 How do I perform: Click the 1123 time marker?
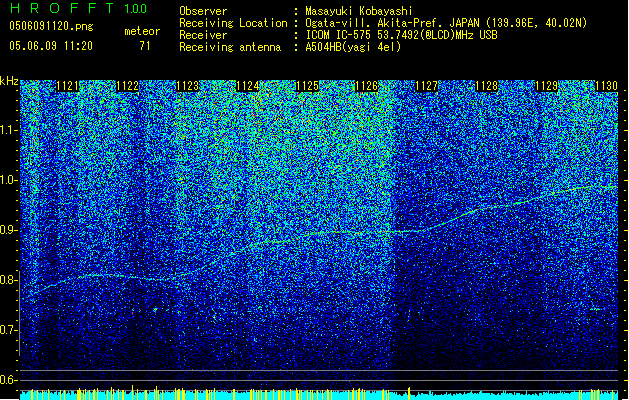(x=187, y=86)
